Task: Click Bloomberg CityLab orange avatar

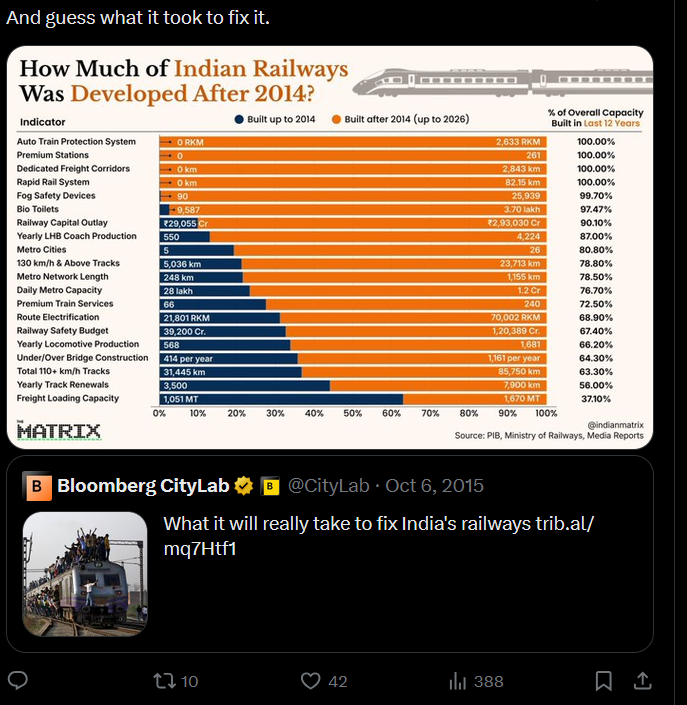Action: click(37, 486)
